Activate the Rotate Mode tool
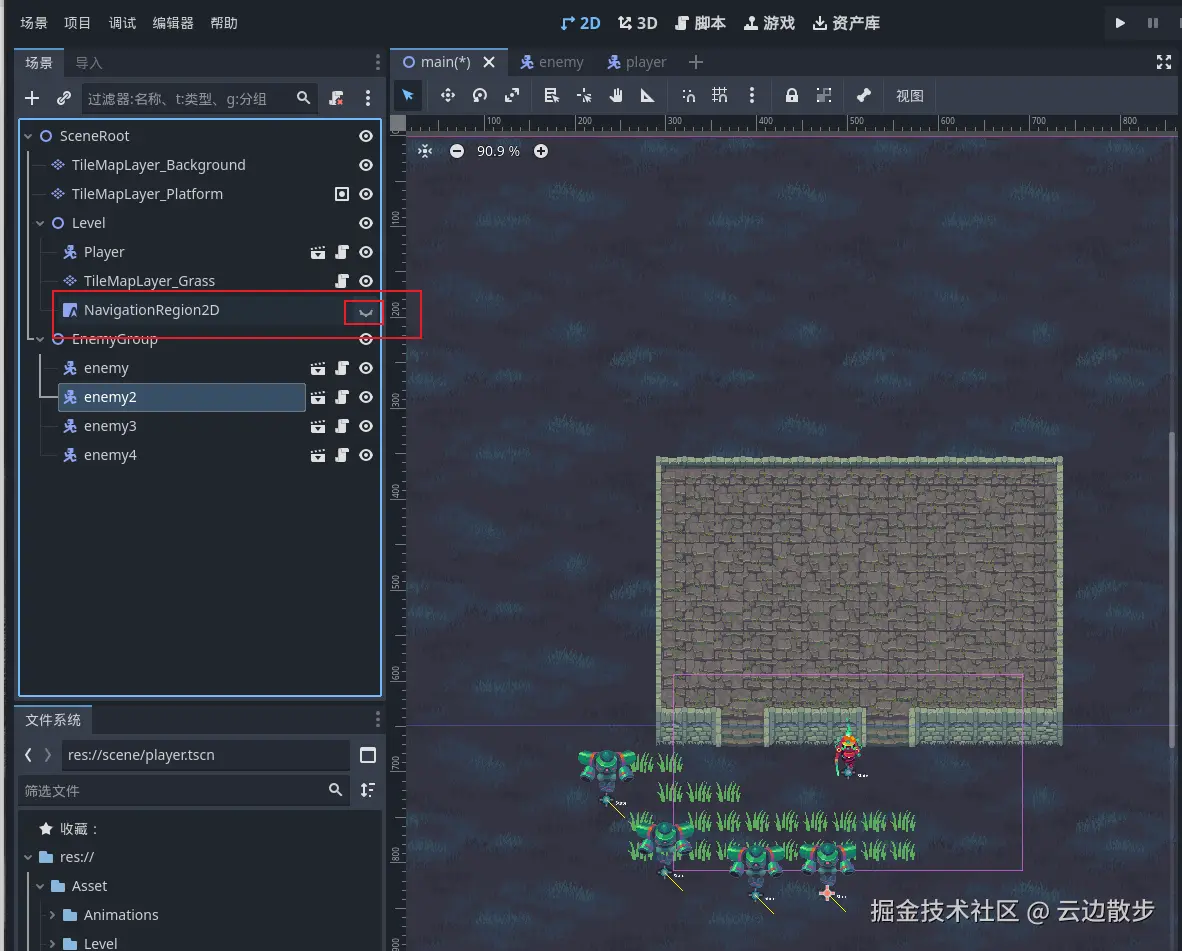 click(x=479, y=96)
